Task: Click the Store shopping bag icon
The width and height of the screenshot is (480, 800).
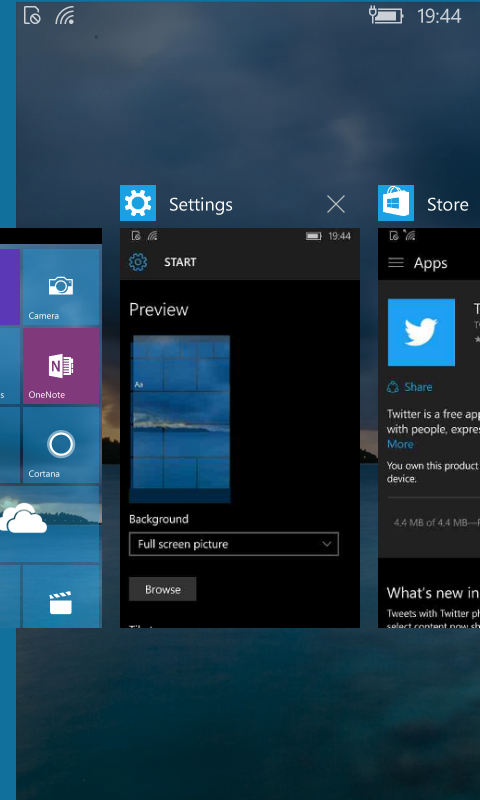Action: (x=396, y=203)
